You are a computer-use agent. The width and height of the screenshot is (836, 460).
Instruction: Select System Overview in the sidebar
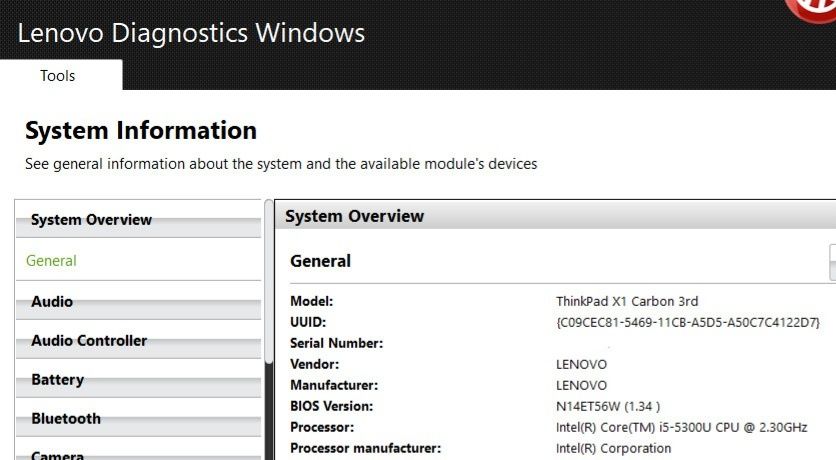click(139, 220)
